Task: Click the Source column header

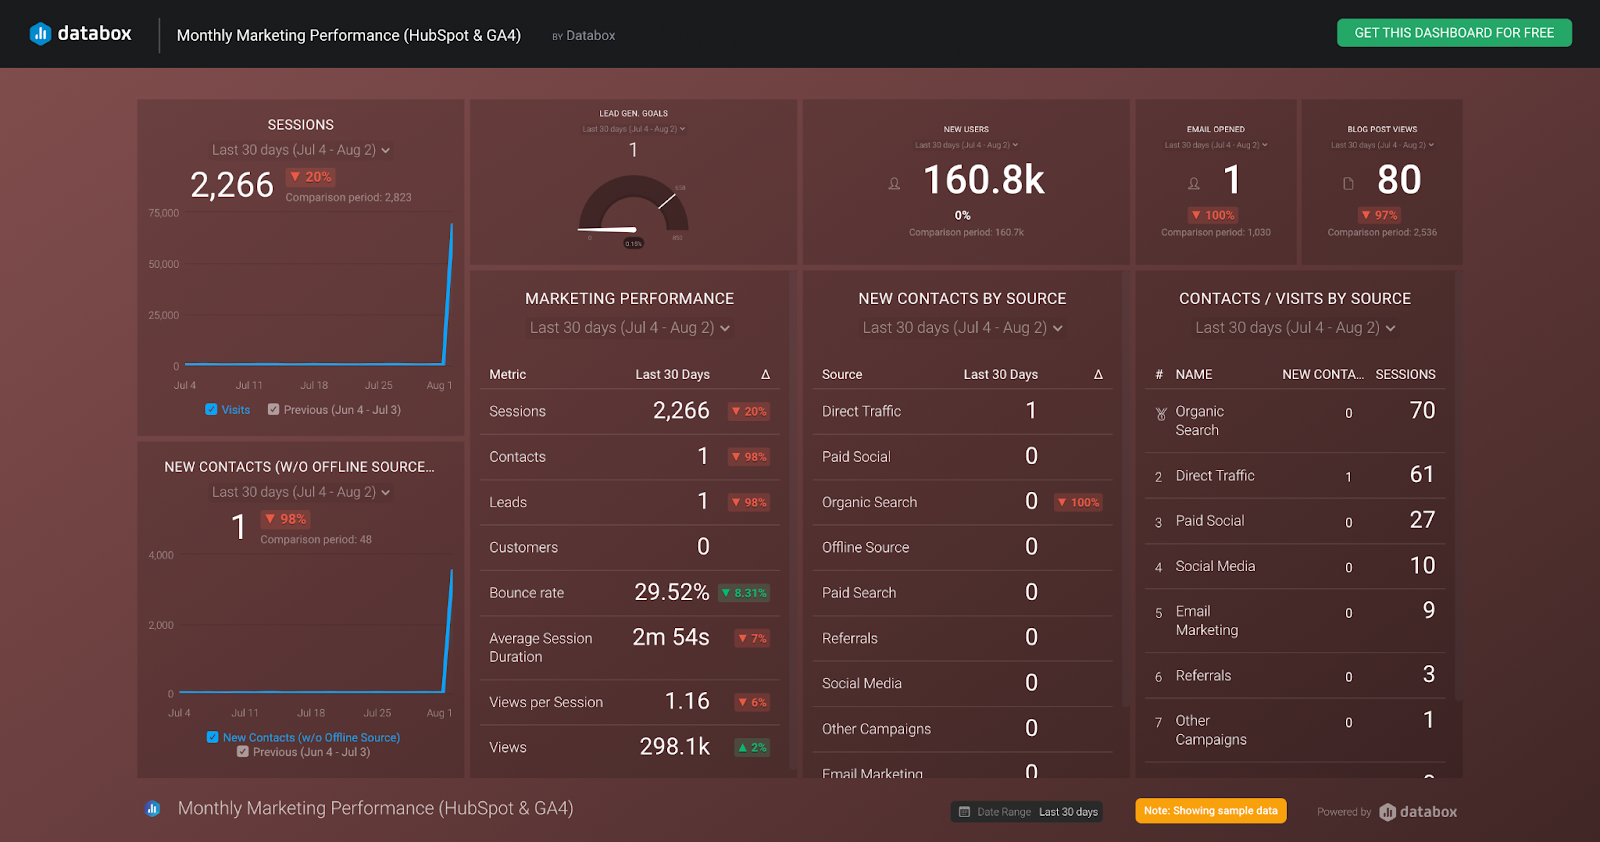Action: pyautogui.click(x=842, y=375)
